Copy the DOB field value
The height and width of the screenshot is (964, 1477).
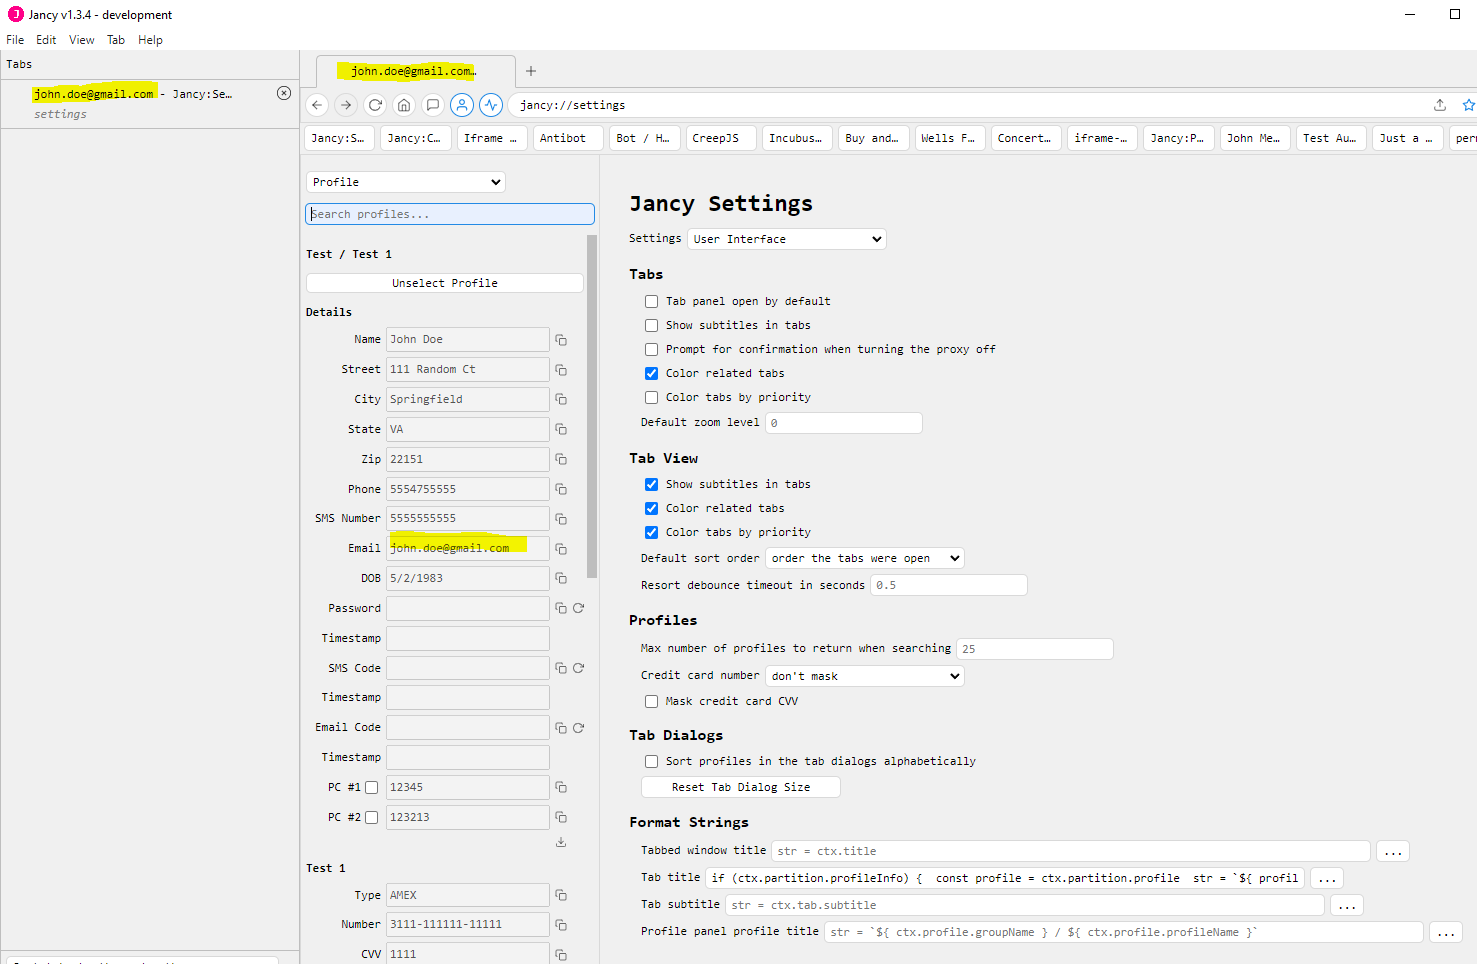tap(561, 578)
